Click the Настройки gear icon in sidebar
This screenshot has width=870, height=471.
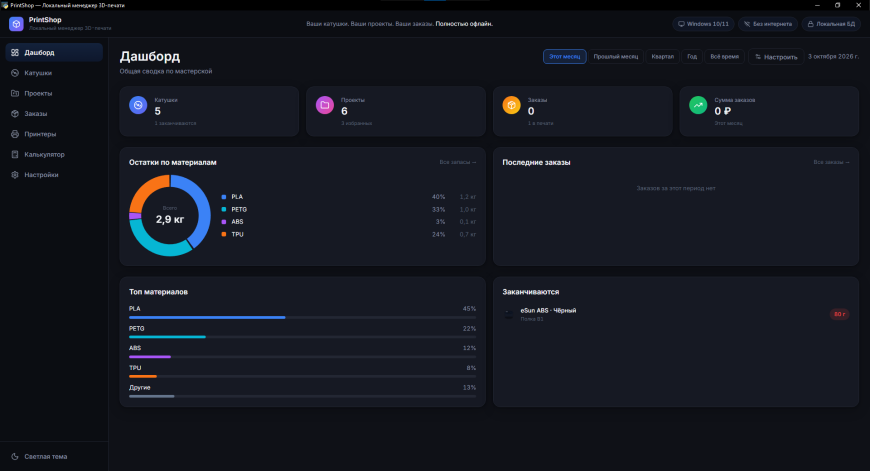tap(15, 175)
